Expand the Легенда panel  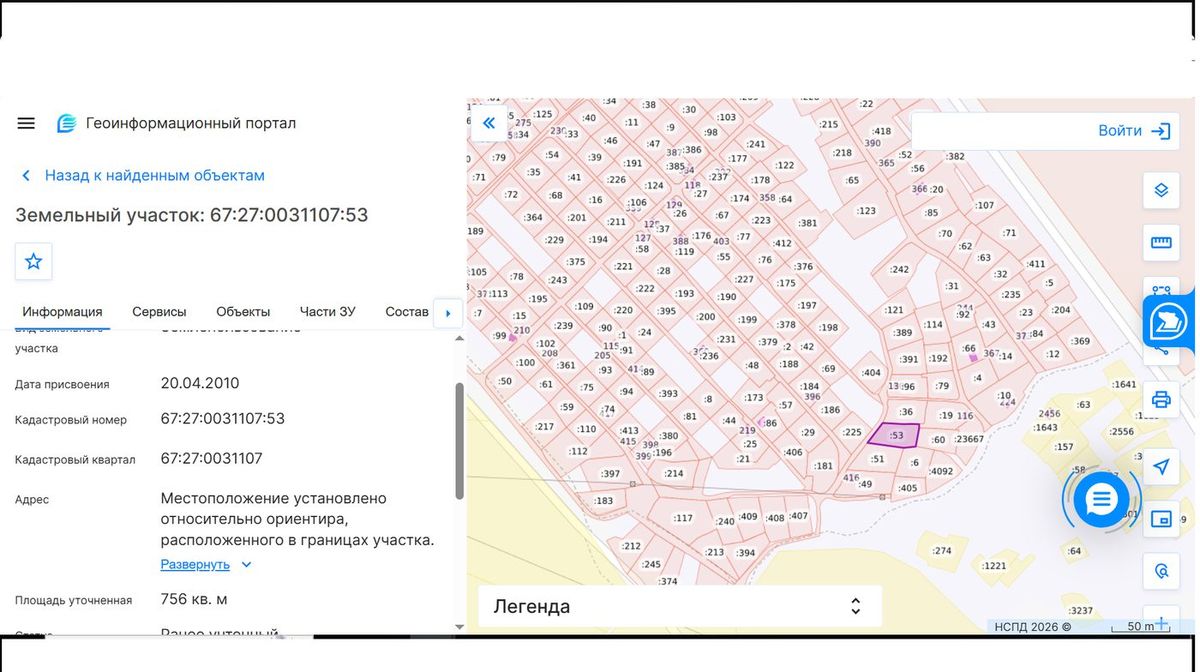(x=680, y=606)
